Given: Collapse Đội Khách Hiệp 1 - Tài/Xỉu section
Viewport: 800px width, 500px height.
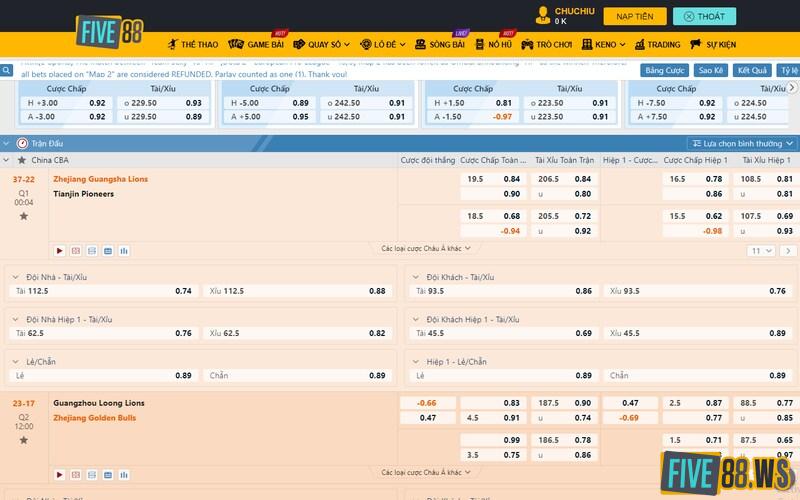Looking at the screenshot, I should [x=415, y=319].
